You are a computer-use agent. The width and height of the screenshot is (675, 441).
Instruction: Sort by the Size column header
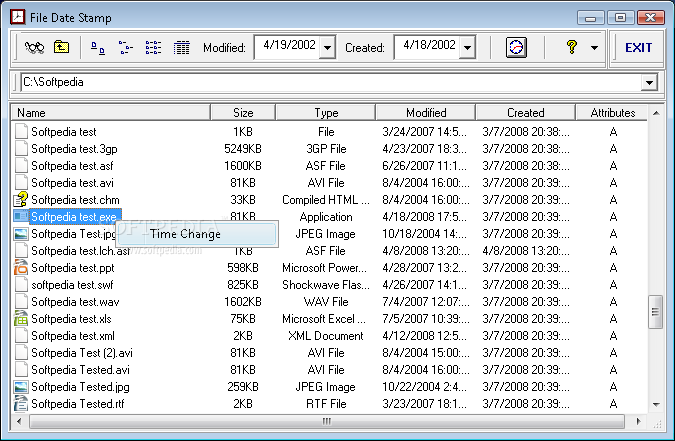(243, 112)
